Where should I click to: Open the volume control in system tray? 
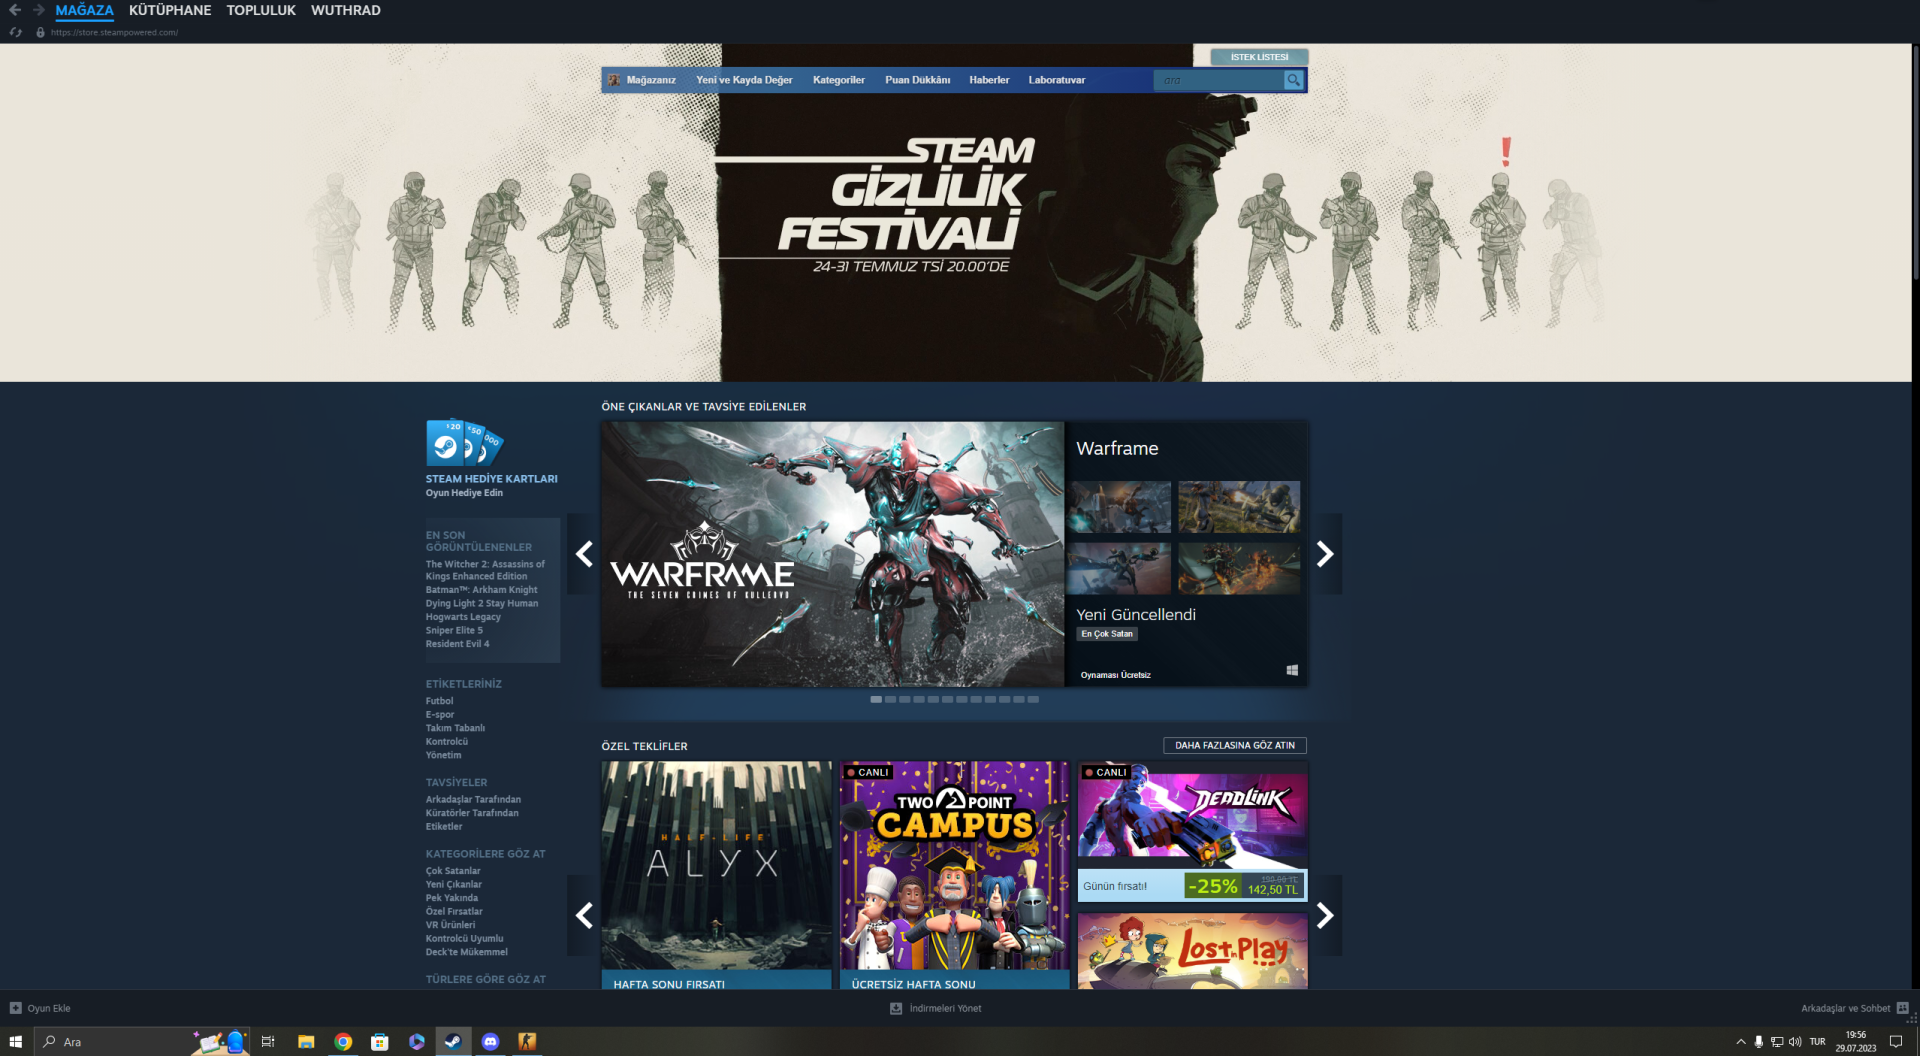(x=1795, y=1042)
